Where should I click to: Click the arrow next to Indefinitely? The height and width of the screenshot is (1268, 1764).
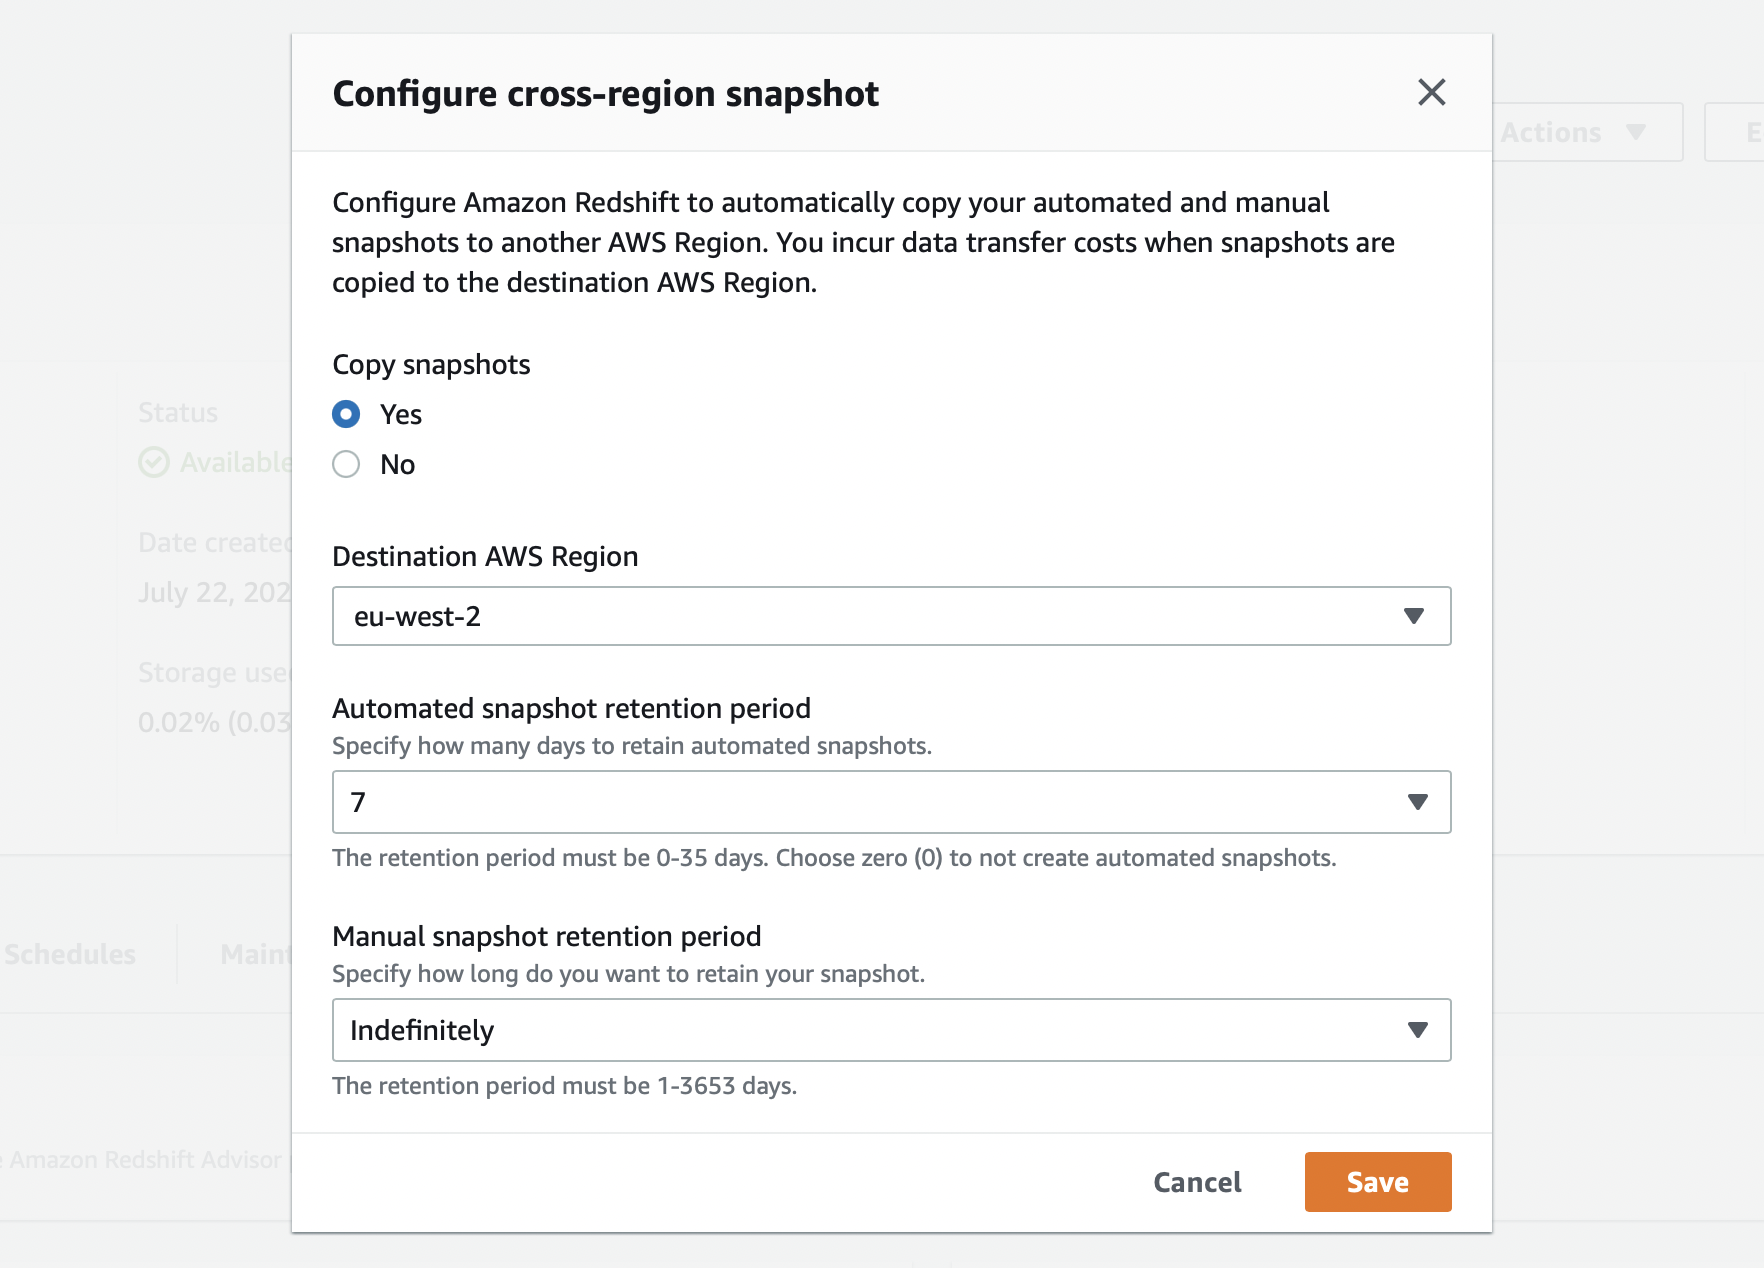(x=1417, y=1030)
